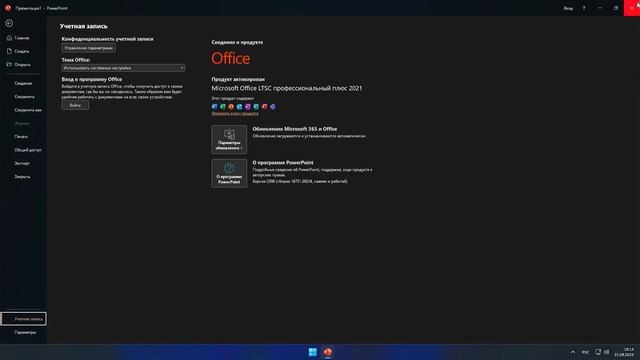The width and height of the screenshot is (640, 360).
Task: Expand the Параметры обновления update options
Action: (229, 140)
